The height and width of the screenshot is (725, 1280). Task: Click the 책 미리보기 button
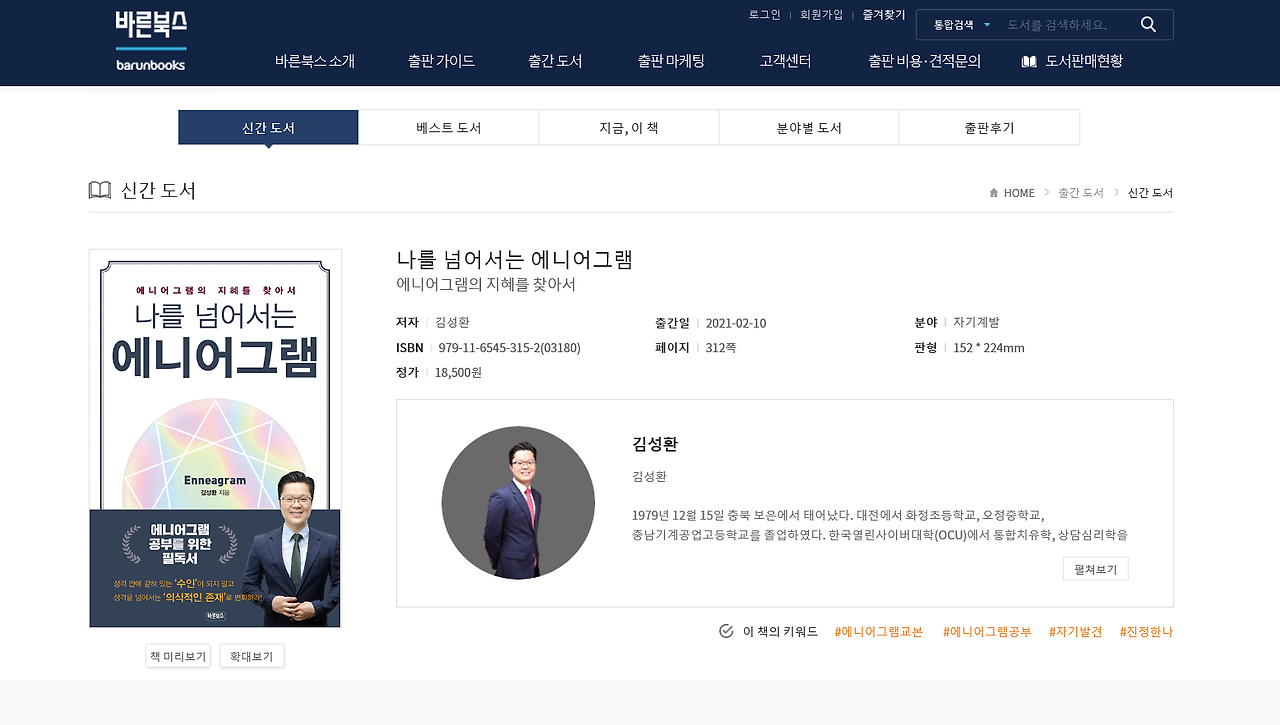click(x=178, y=656)
